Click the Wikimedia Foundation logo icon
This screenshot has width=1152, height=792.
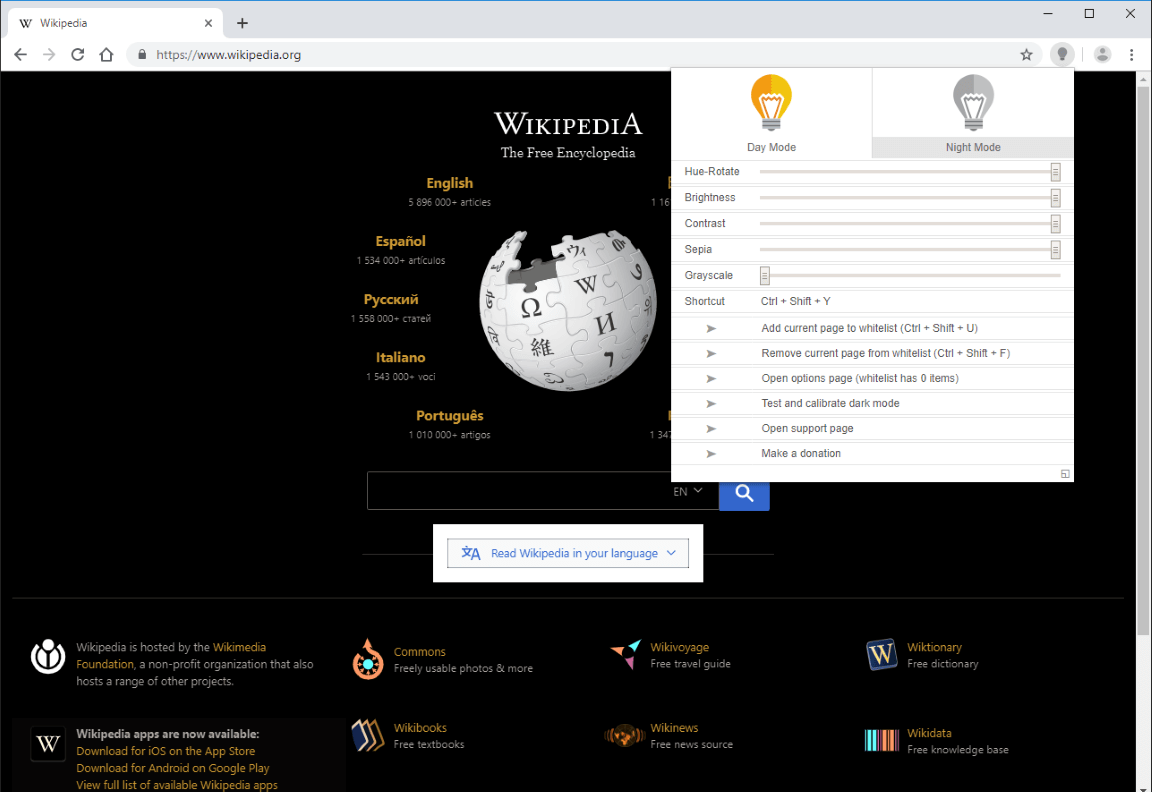[x=48, y=656]
